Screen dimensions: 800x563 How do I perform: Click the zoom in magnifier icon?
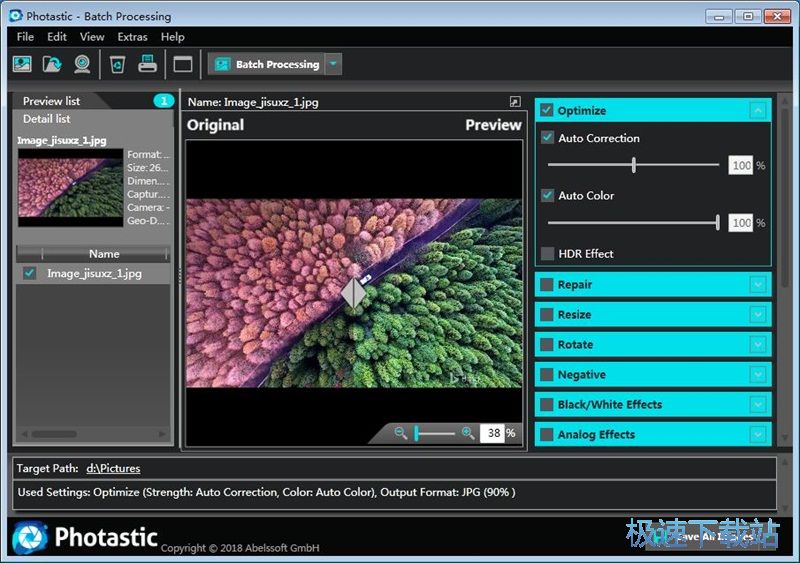click(467, 433)
